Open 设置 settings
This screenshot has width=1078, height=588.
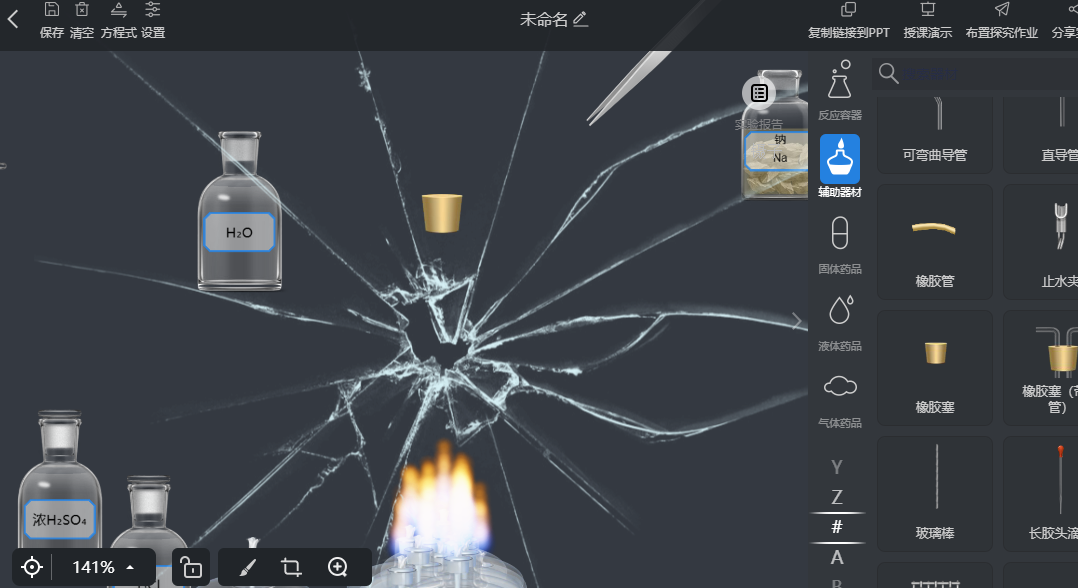(x=153, y=21)
